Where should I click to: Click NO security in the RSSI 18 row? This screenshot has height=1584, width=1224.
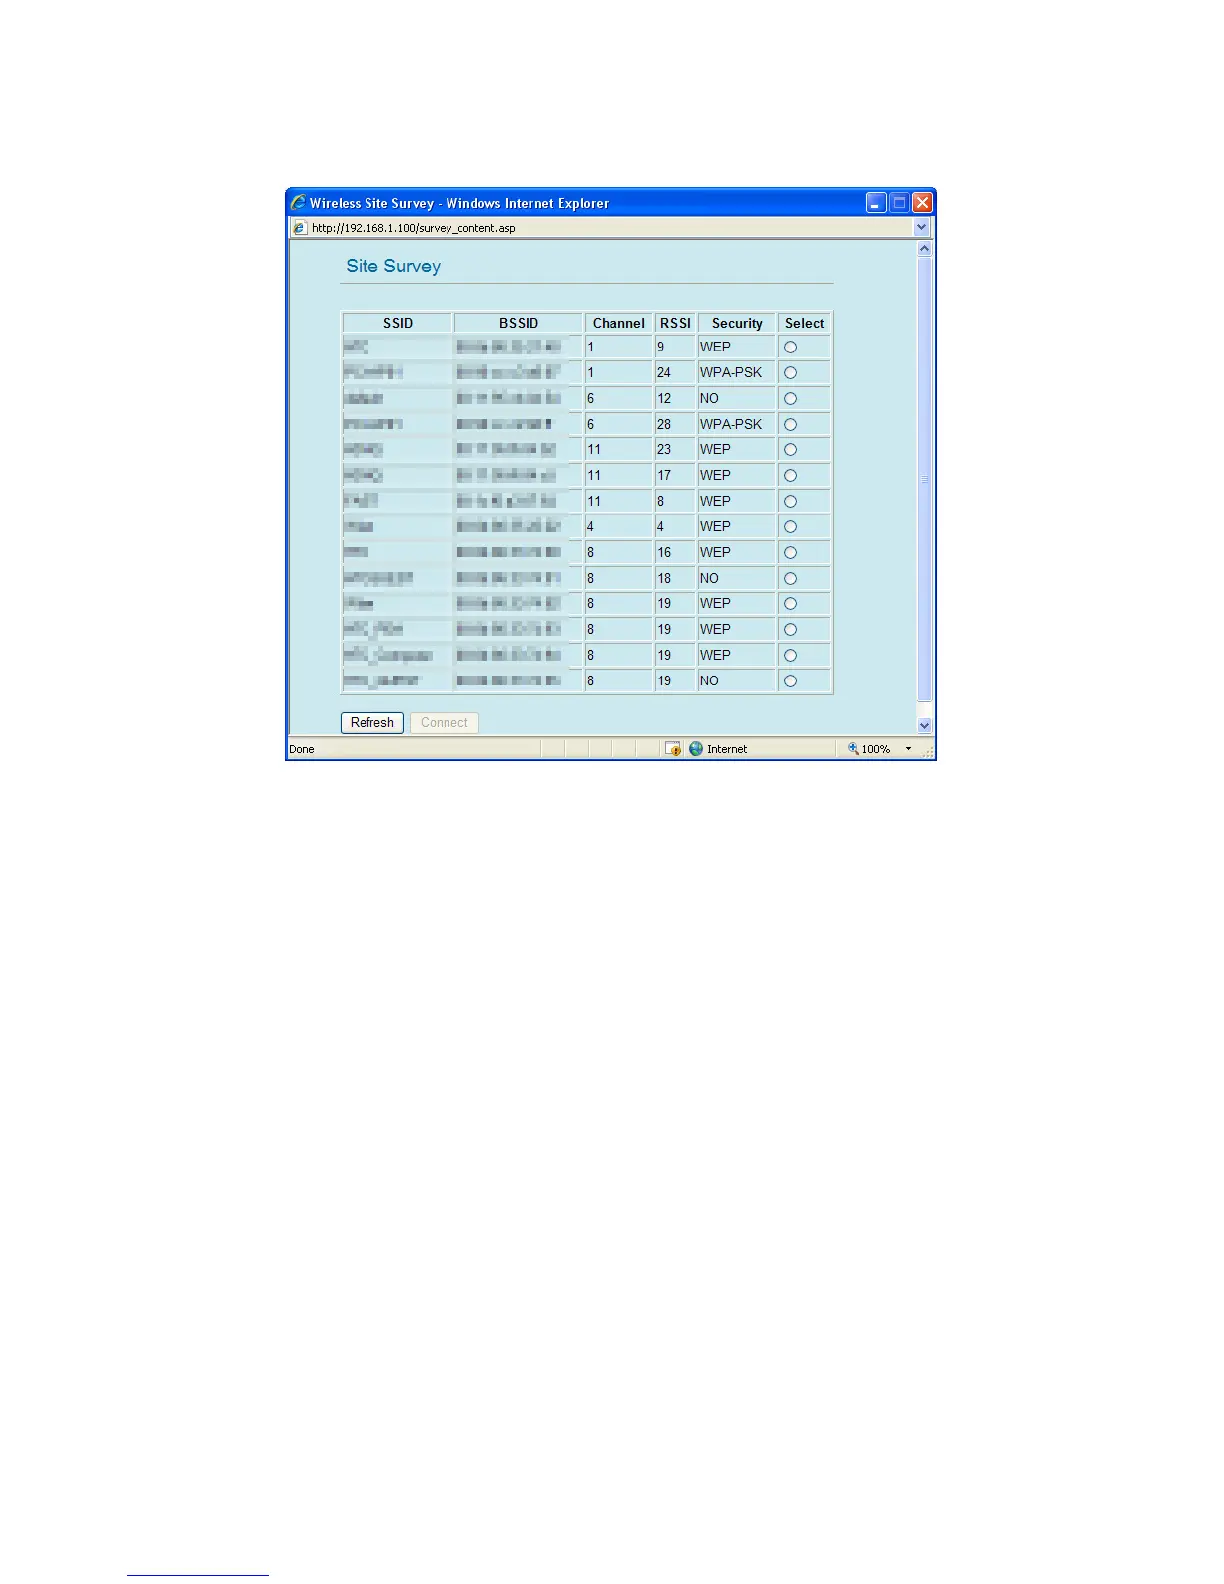[709, 578]
